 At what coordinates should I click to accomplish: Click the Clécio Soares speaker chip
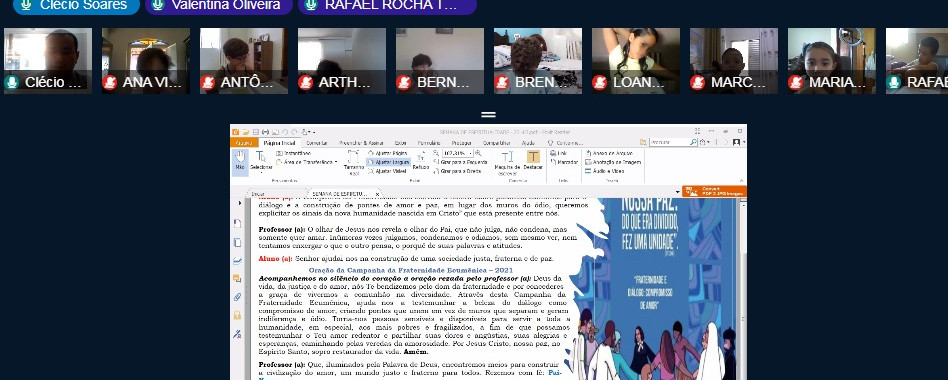point(76,5)
